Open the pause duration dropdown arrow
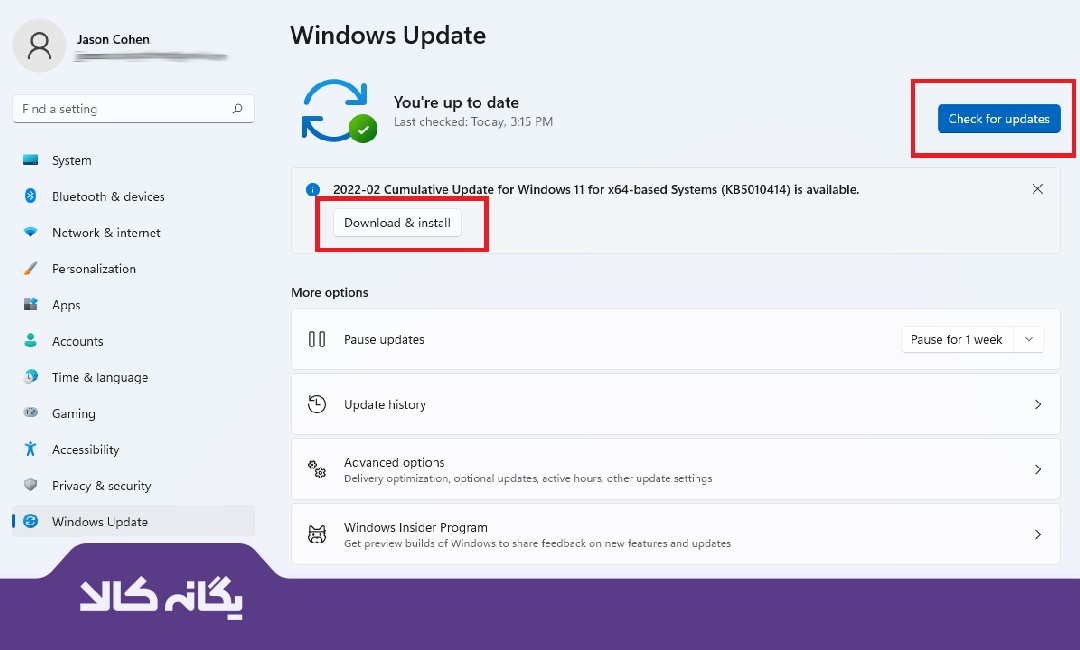 [x=1029, y=339]
